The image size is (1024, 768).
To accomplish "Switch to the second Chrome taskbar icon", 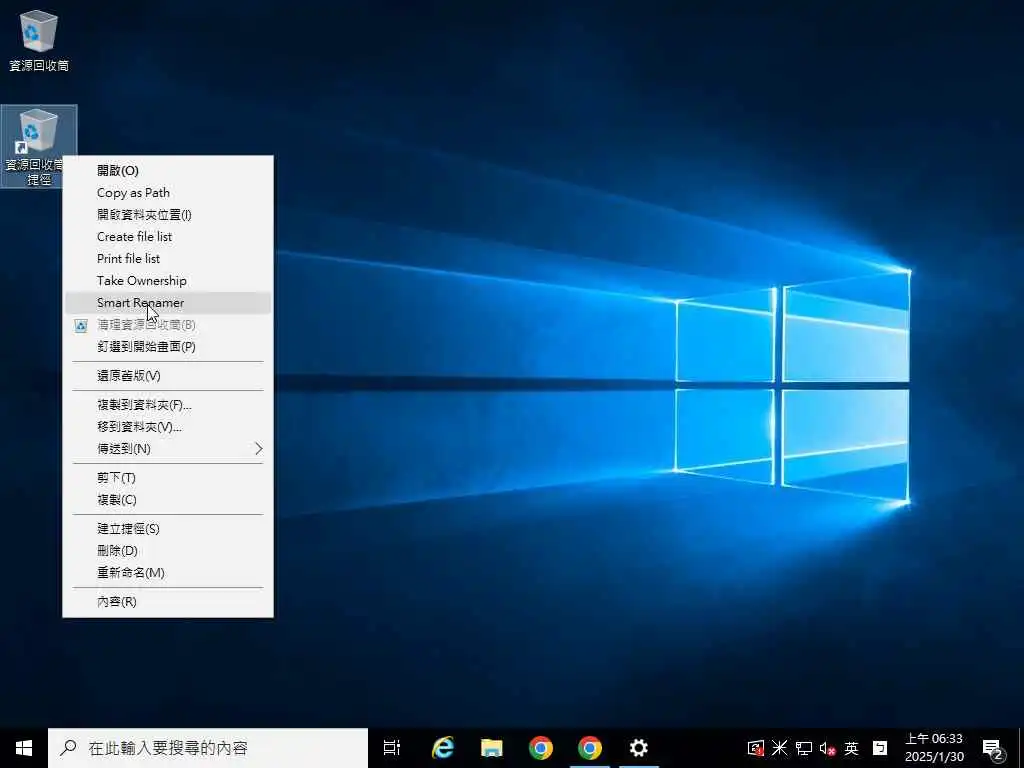I will 590,748.
